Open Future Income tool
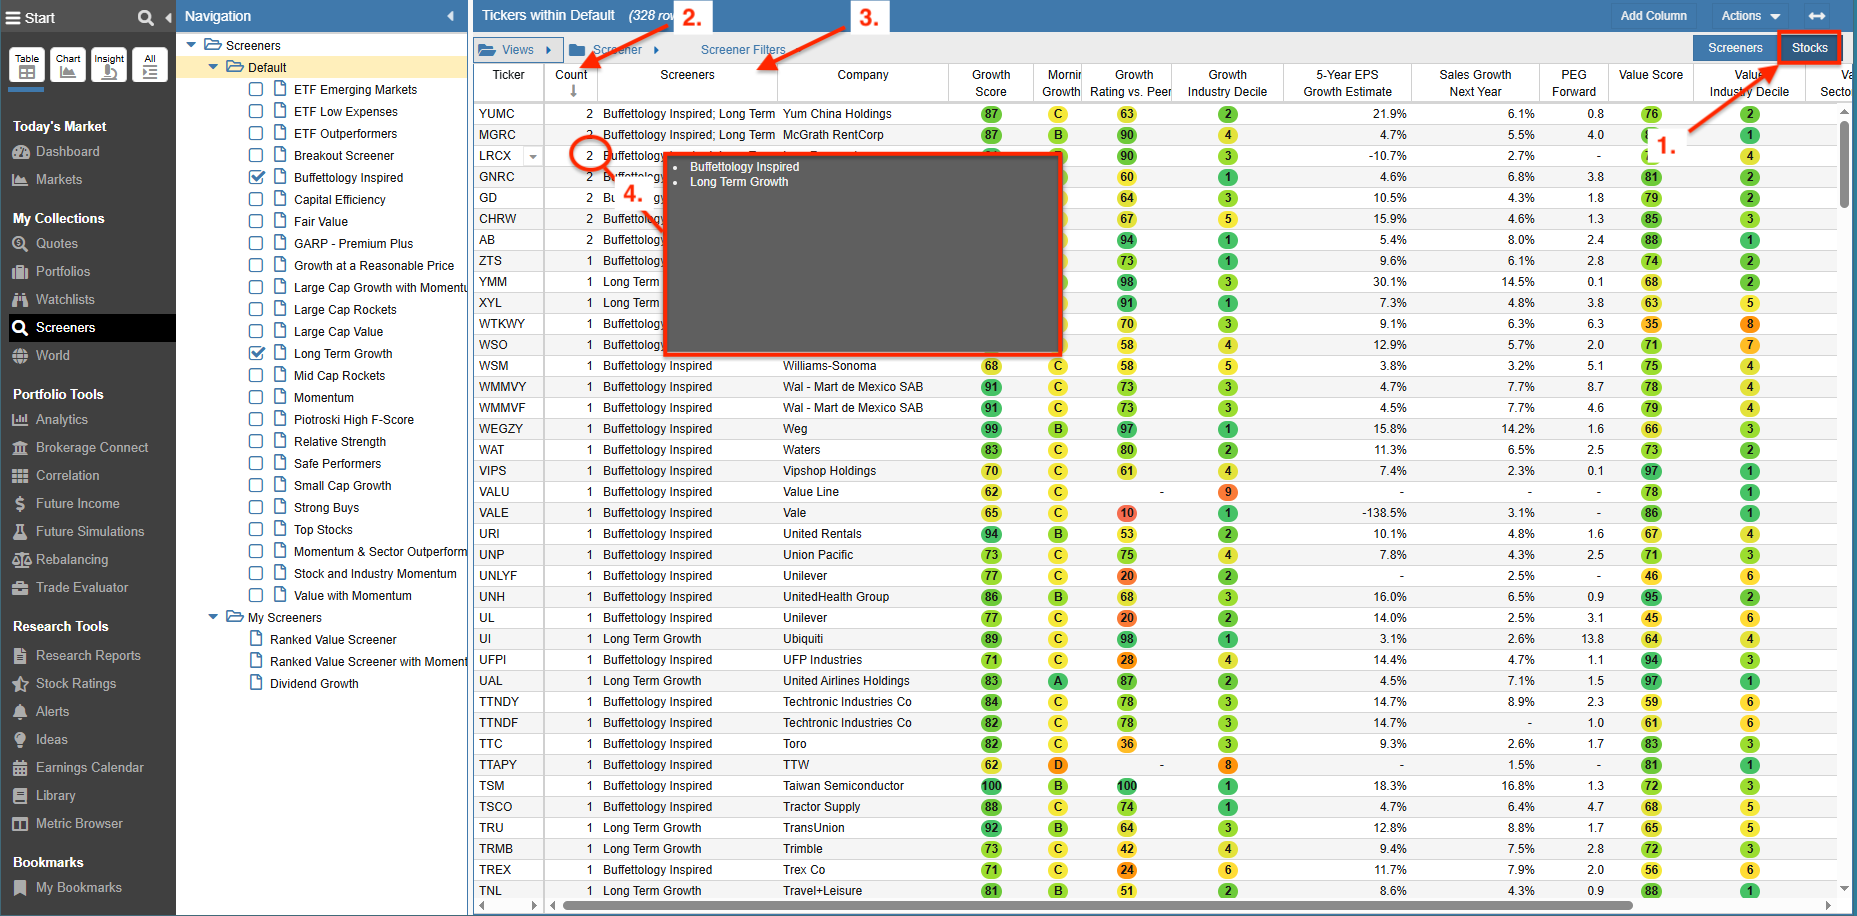Screen dimensions: 1857x916 [77, 504]
